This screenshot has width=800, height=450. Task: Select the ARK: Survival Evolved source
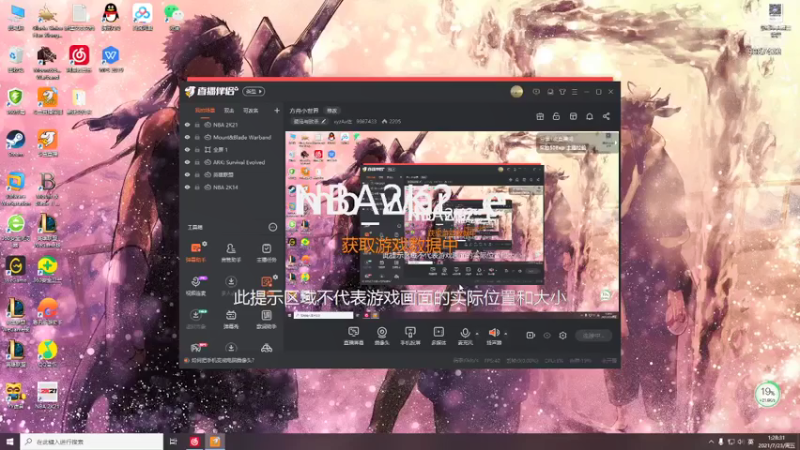232,162
